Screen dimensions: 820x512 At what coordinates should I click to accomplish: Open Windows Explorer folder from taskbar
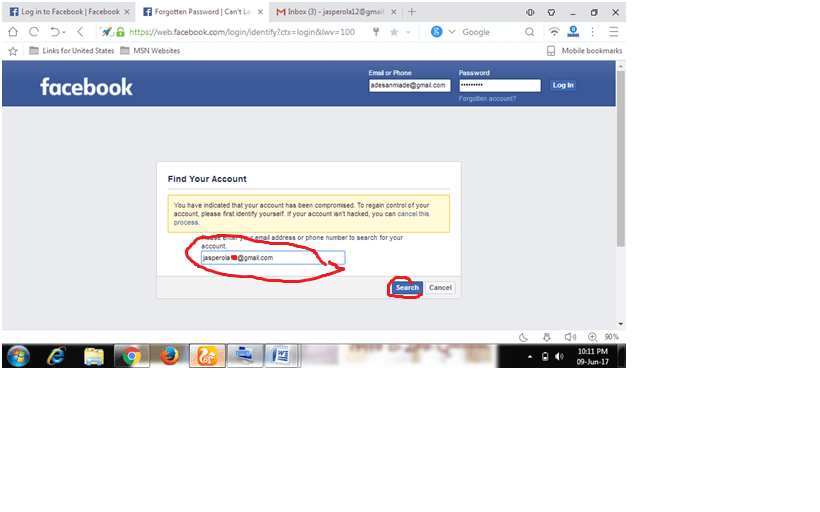point(94,357)
